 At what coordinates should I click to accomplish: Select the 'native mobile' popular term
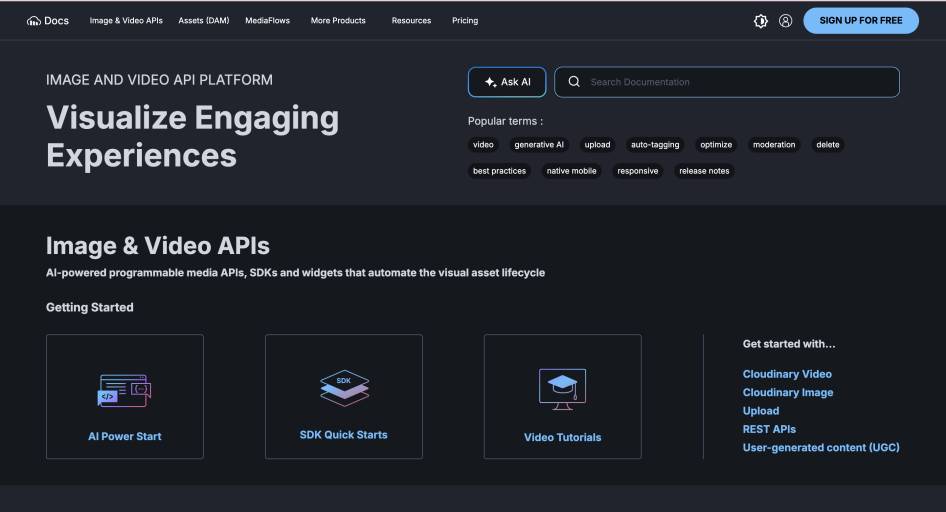coord(571,171)
